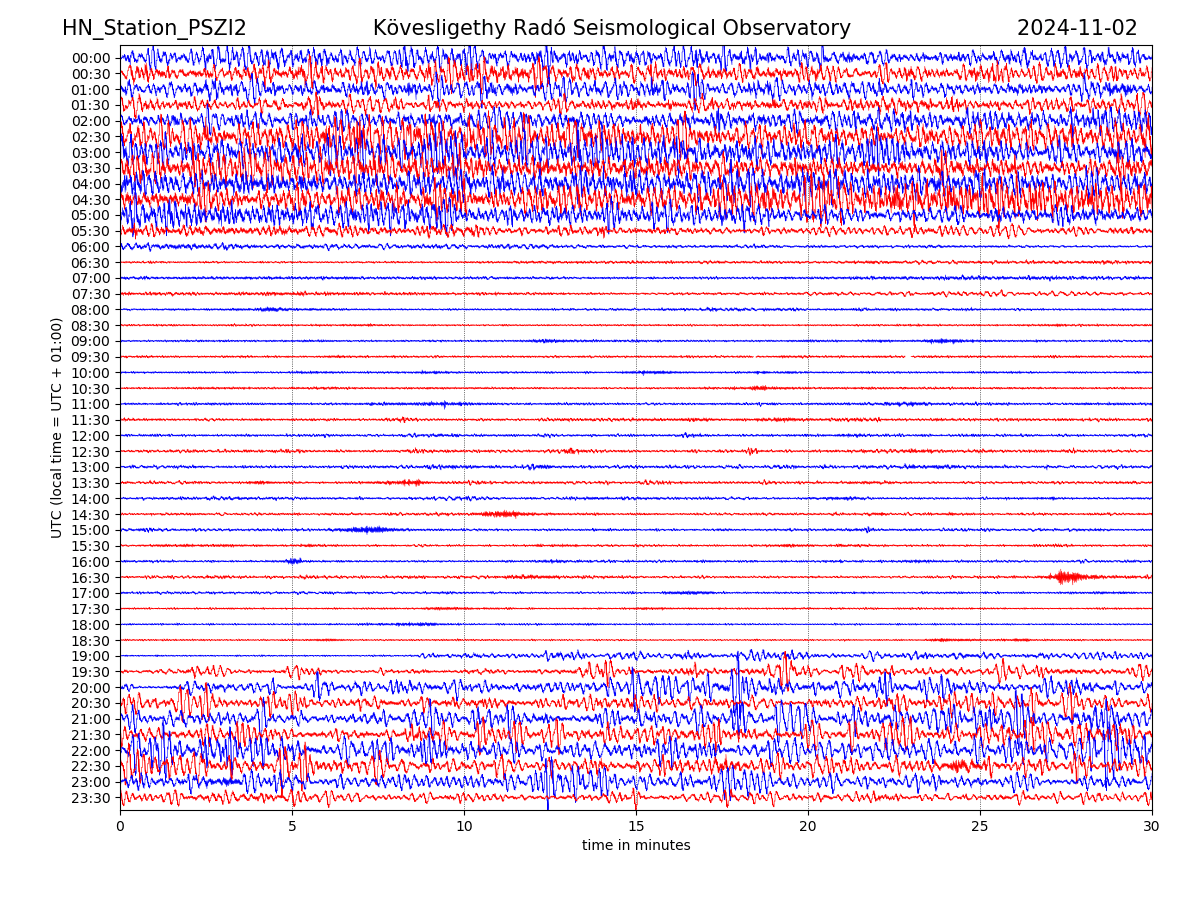The height and width of the screenshot is (900, 1200).
Task: Click the red seismic burst on 16:30 trace
Action: click(x=1068, y=577)
